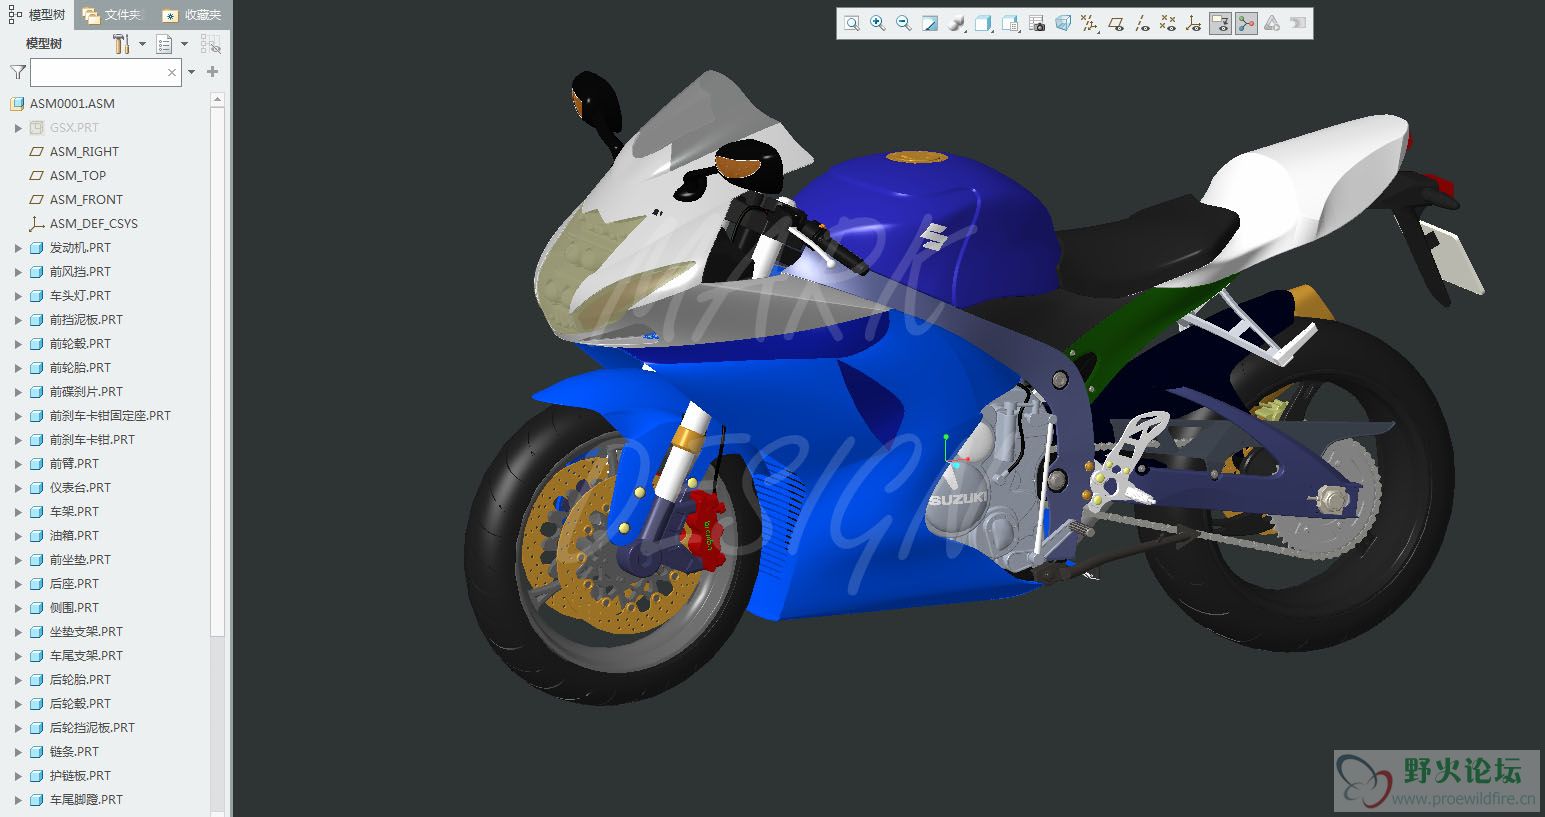This screenshot has height=817, width=1545.
Task: Select 前轮胎.PRT in the model tree
Action: tap(80, 368)
